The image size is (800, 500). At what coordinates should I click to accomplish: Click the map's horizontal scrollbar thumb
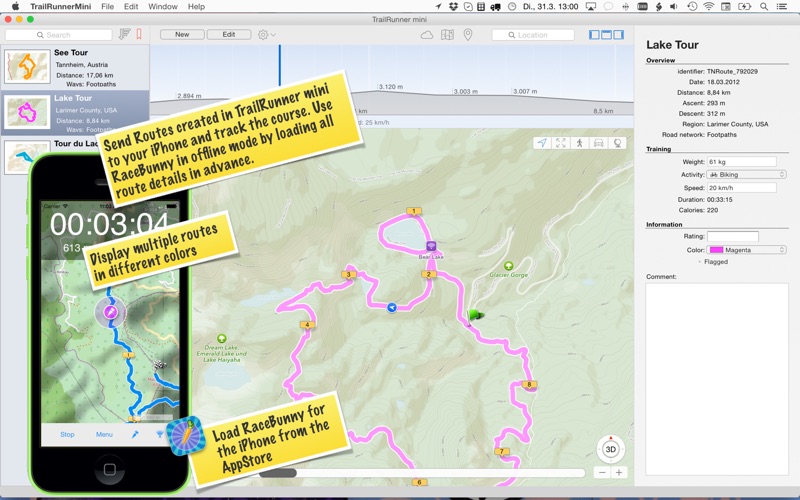click(x=278, y=473)
